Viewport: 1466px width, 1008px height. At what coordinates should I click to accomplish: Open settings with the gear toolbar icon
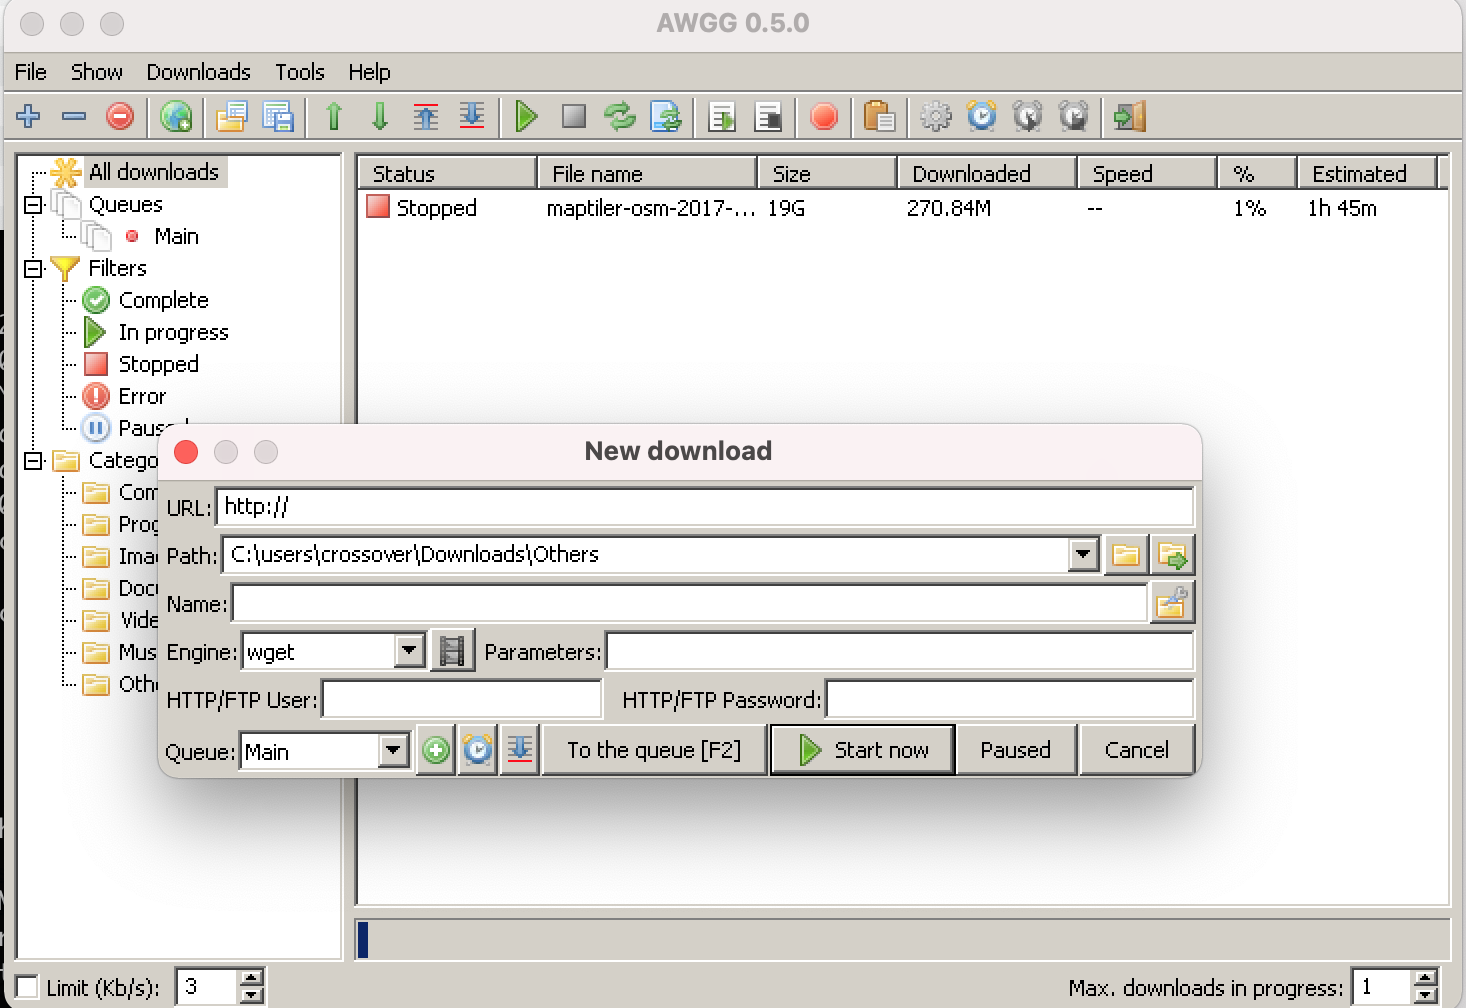point(935,117)
